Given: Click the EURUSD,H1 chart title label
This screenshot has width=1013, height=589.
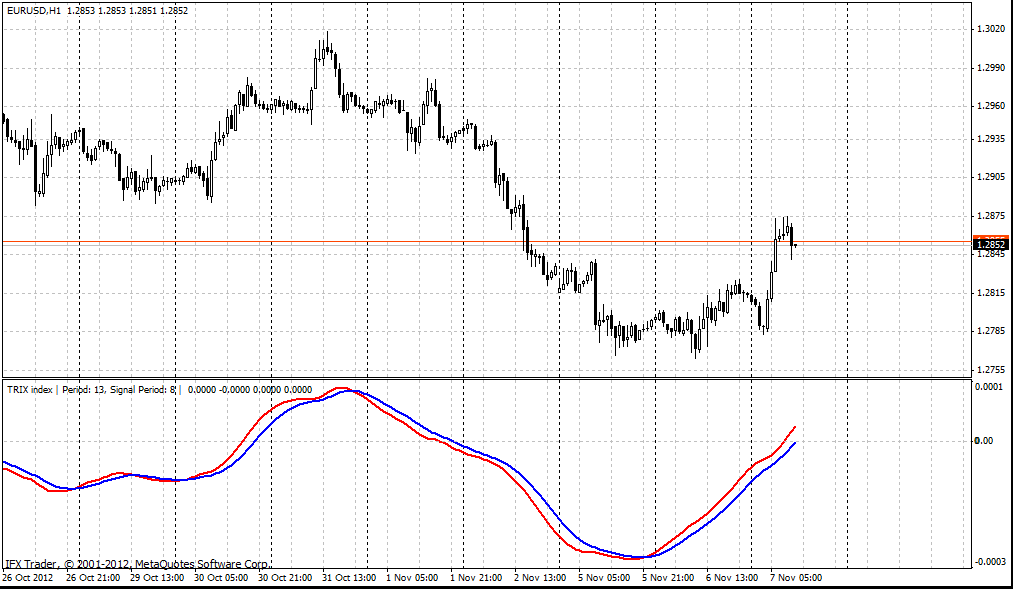Looking at the screenshot, I should click(33, 10).
